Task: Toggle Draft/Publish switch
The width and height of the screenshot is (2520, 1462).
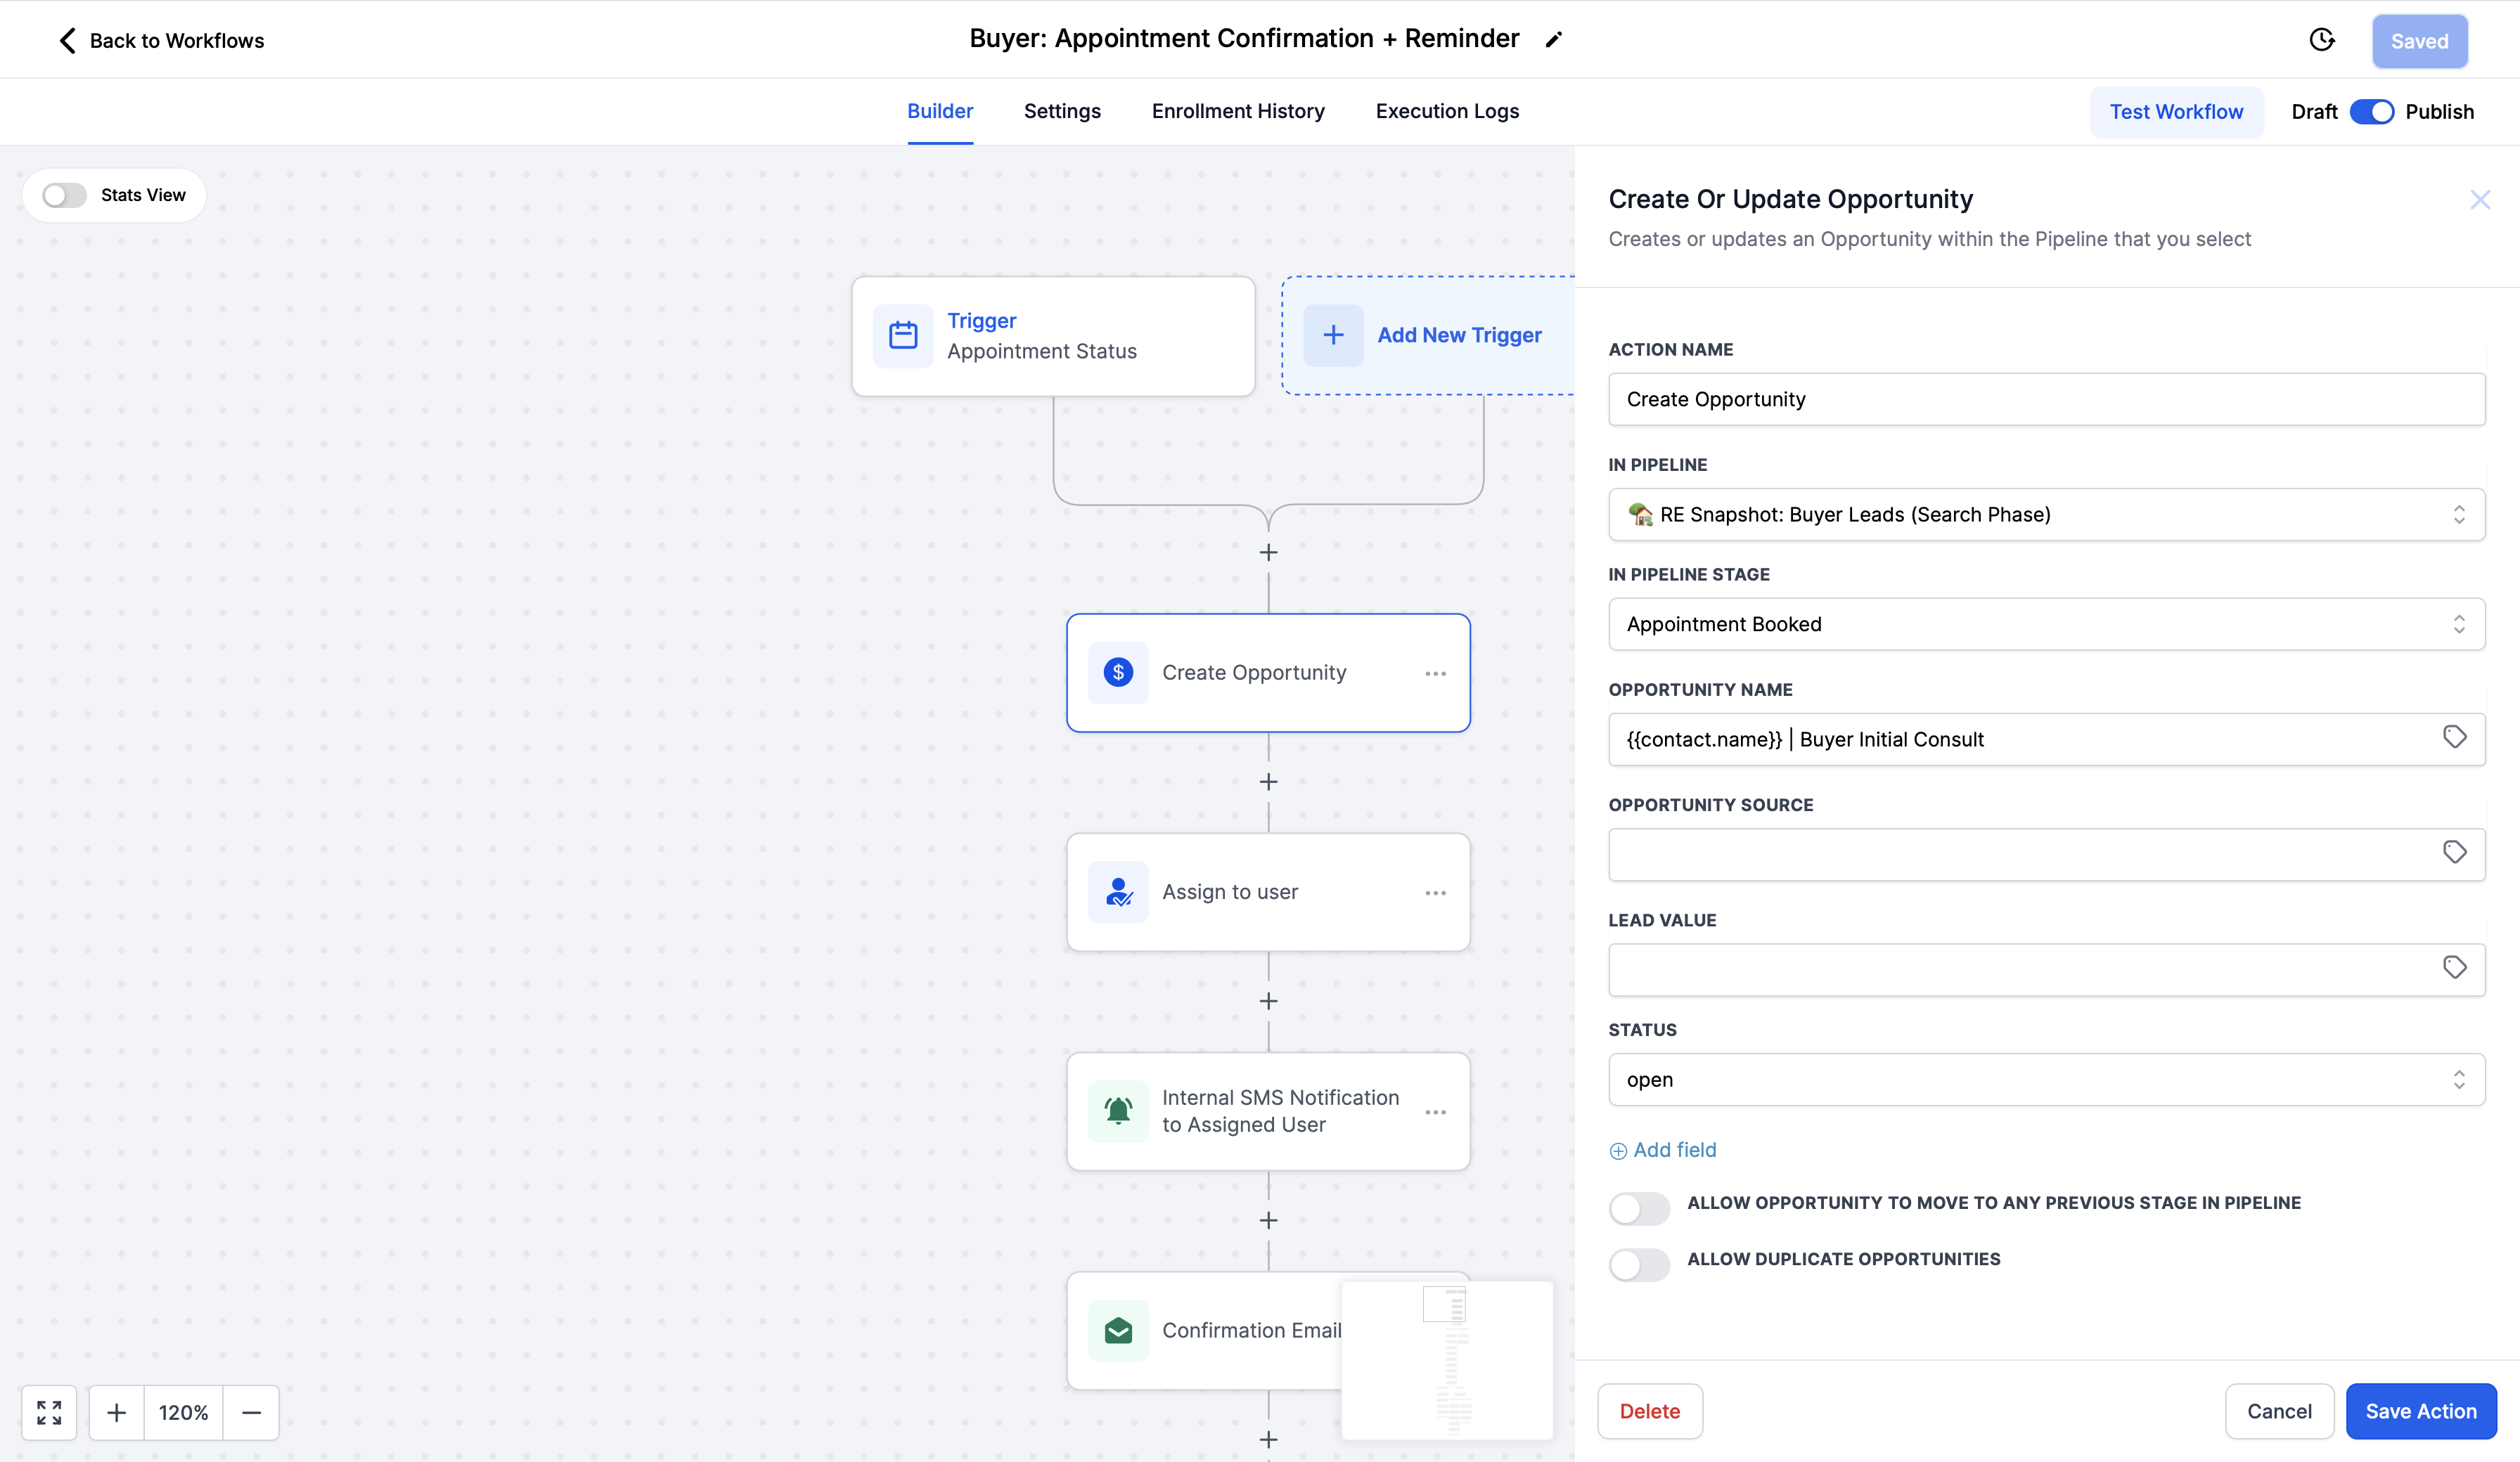Action: click(2371, 112)
